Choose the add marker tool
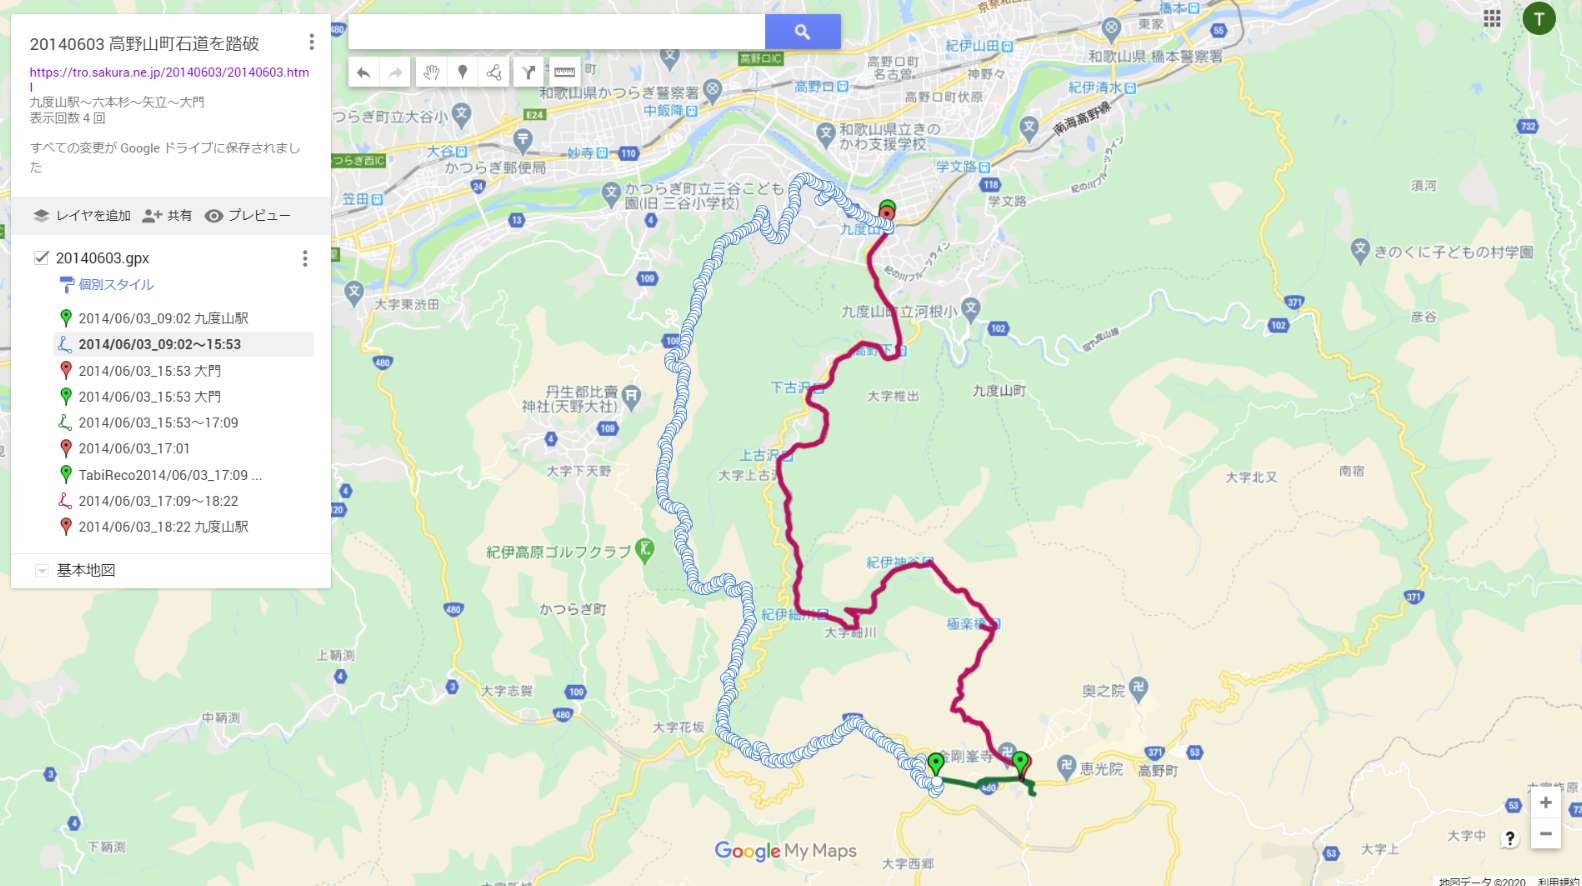 pos(462,72)
